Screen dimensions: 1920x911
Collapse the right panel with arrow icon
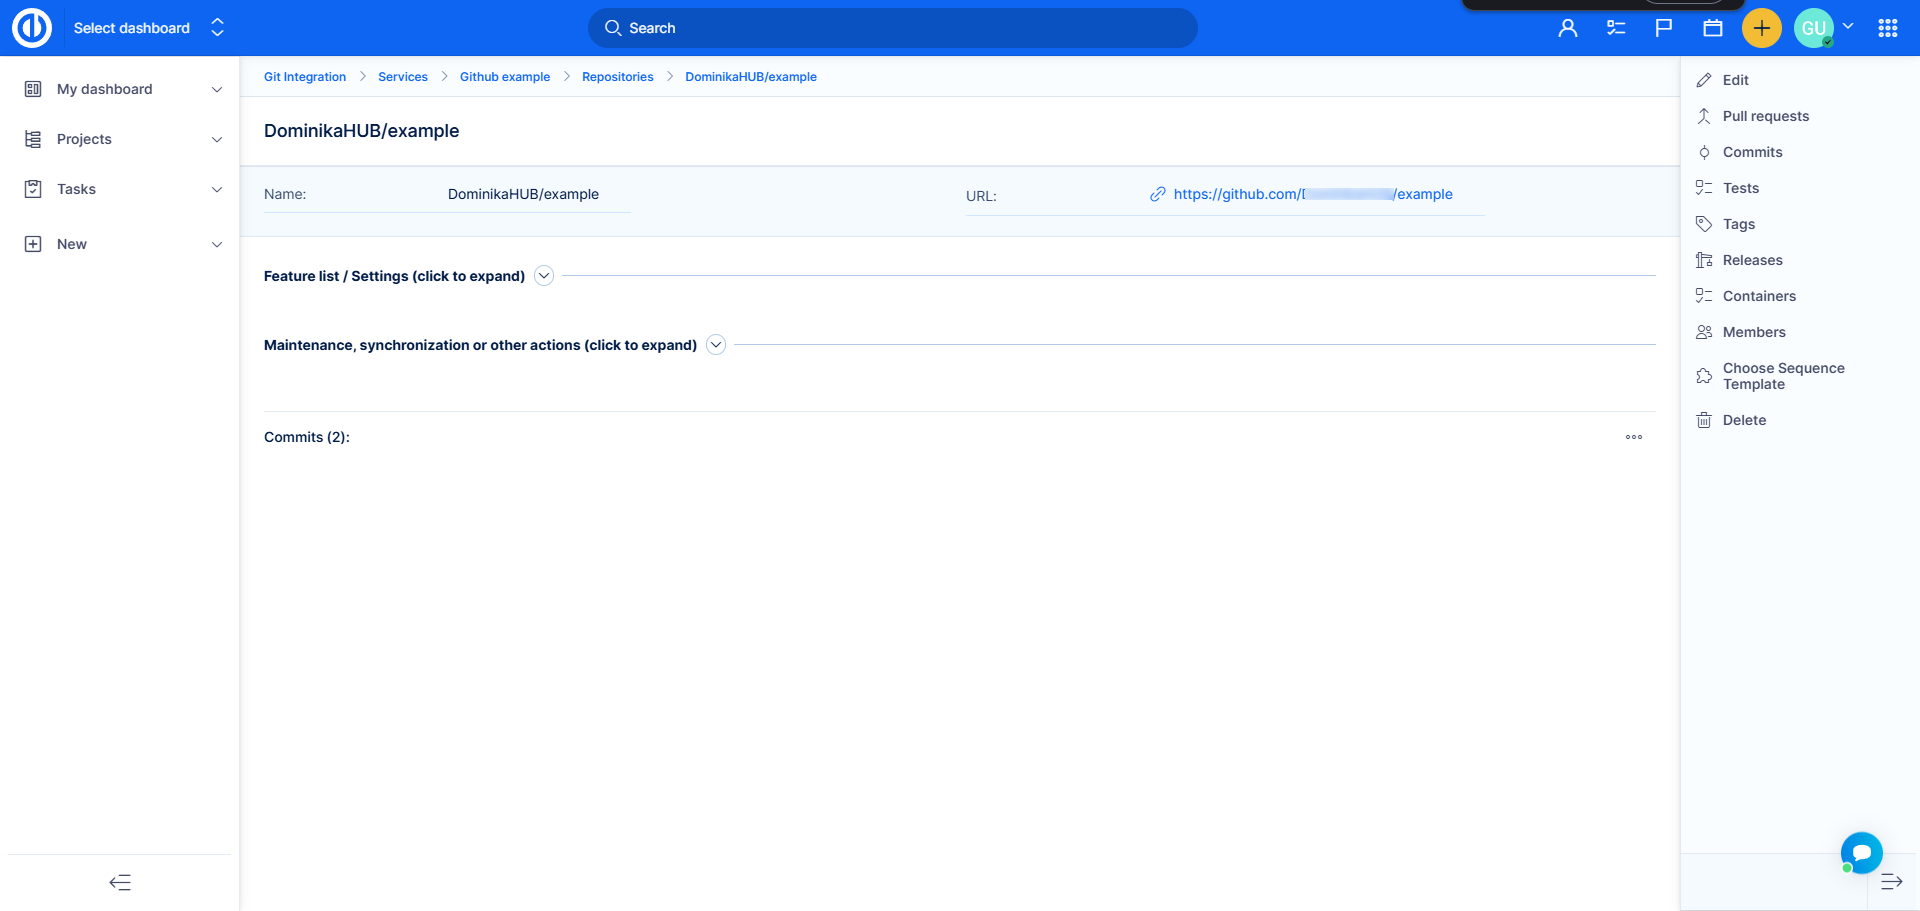(x=1891, y=882)
